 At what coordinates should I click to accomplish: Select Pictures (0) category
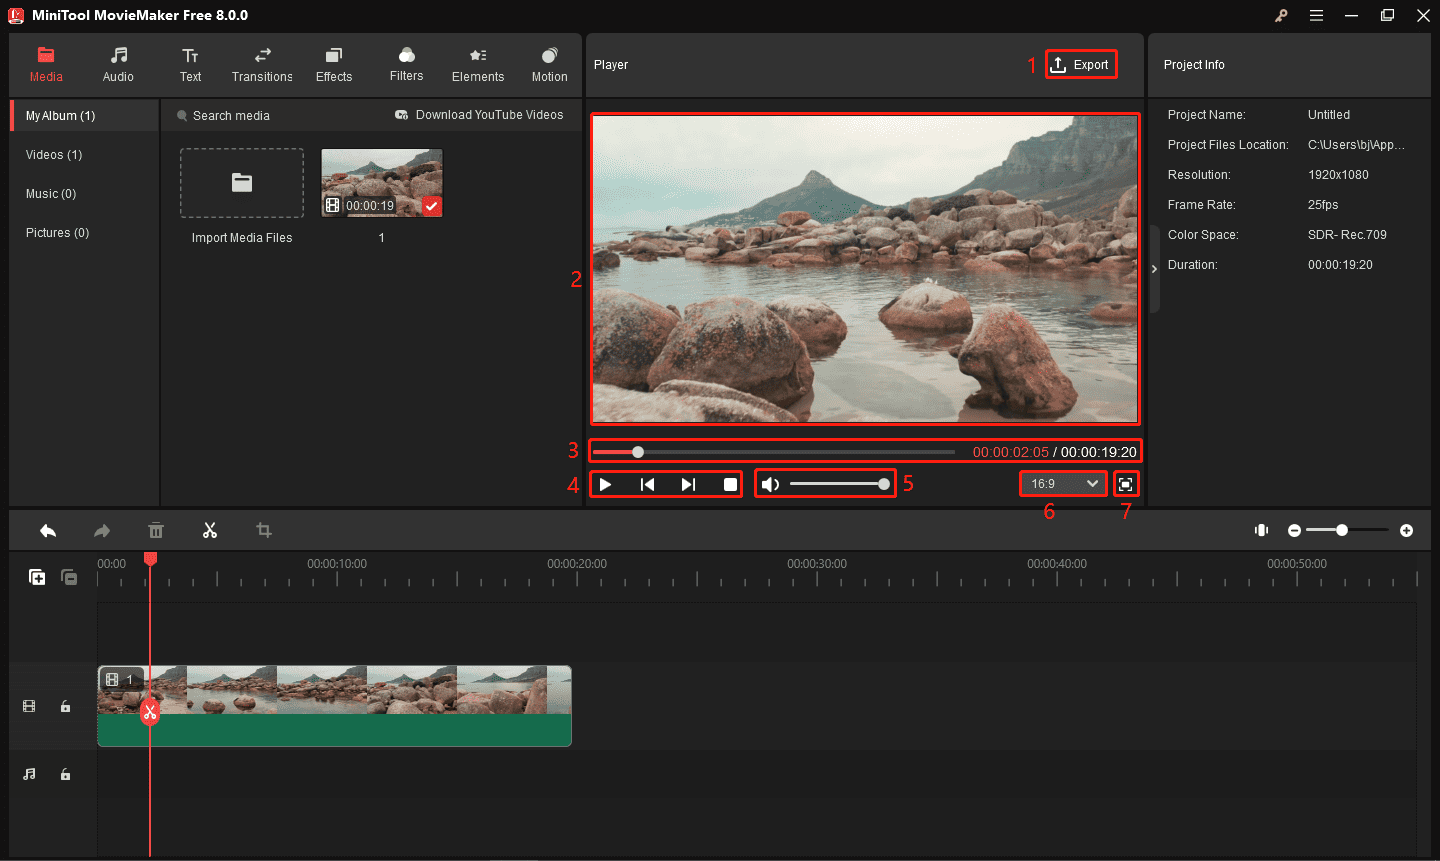[x=57, y=233]
